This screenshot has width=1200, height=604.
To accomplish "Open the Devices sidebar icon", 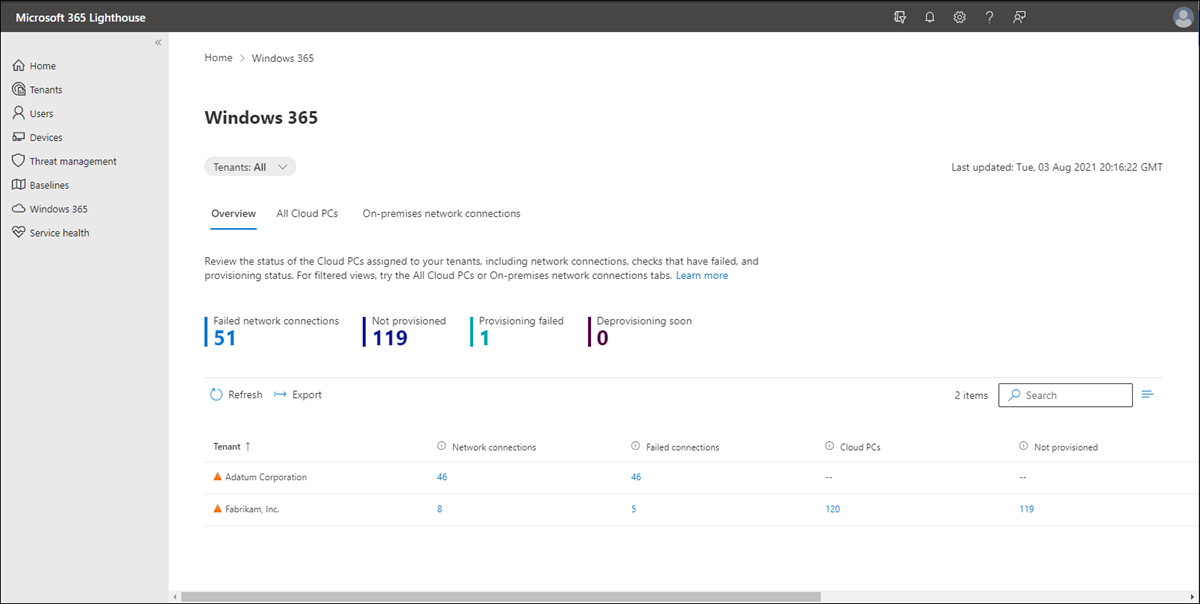I will 18,137.
